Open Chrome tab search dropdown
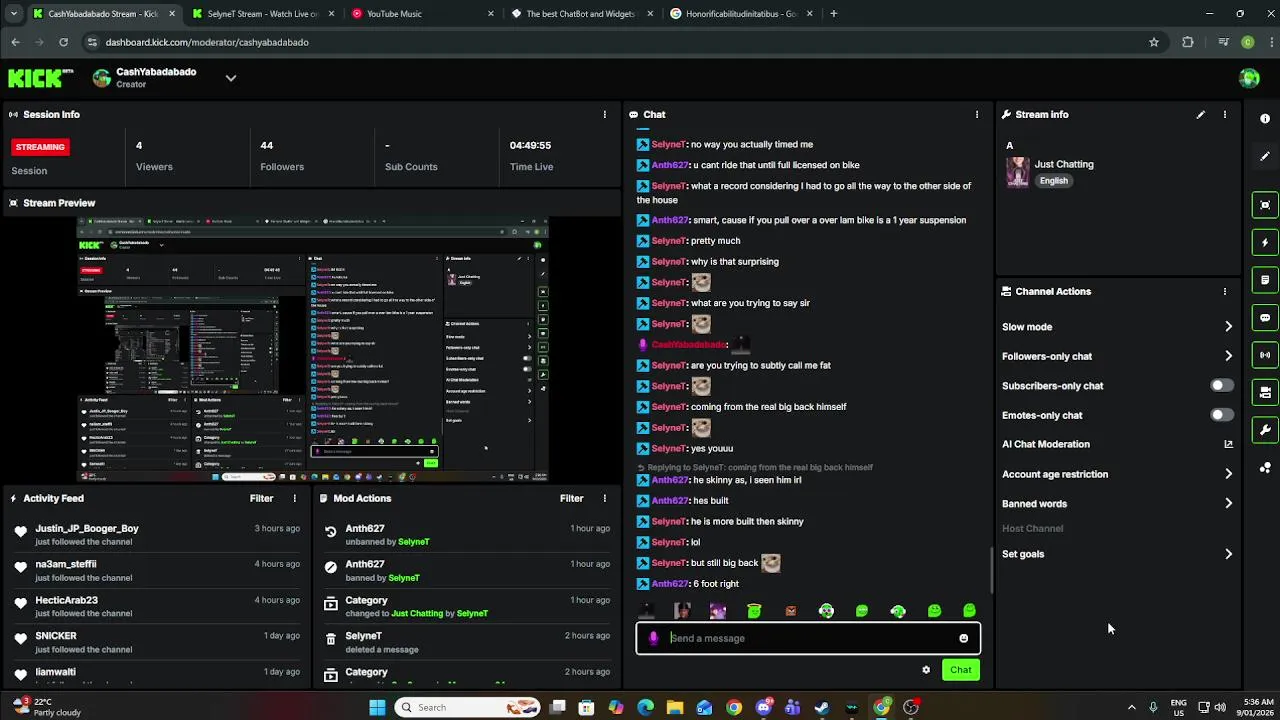Image resolution: width=1280 pixels, height=720 pixels. (13, 14)
